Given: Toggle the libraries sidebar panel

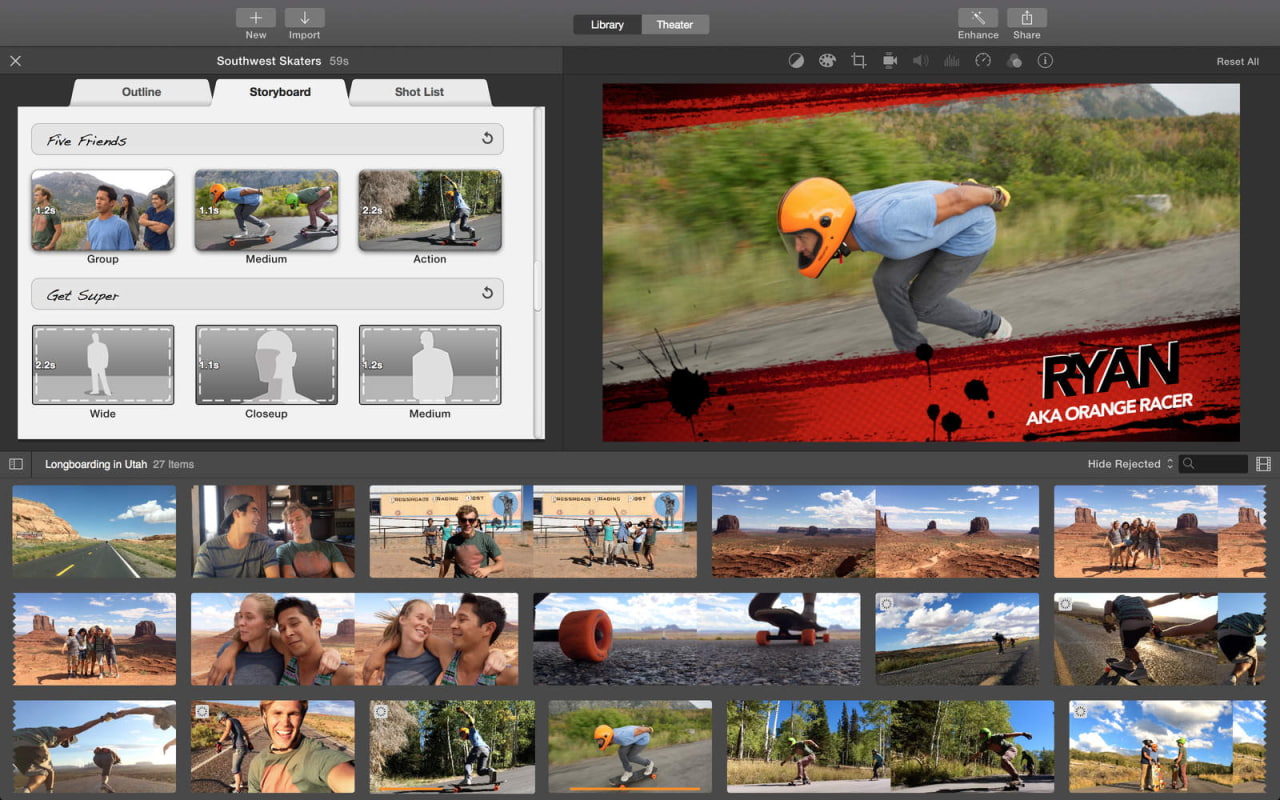Looking at the screenshot, I should pos(16,464).
